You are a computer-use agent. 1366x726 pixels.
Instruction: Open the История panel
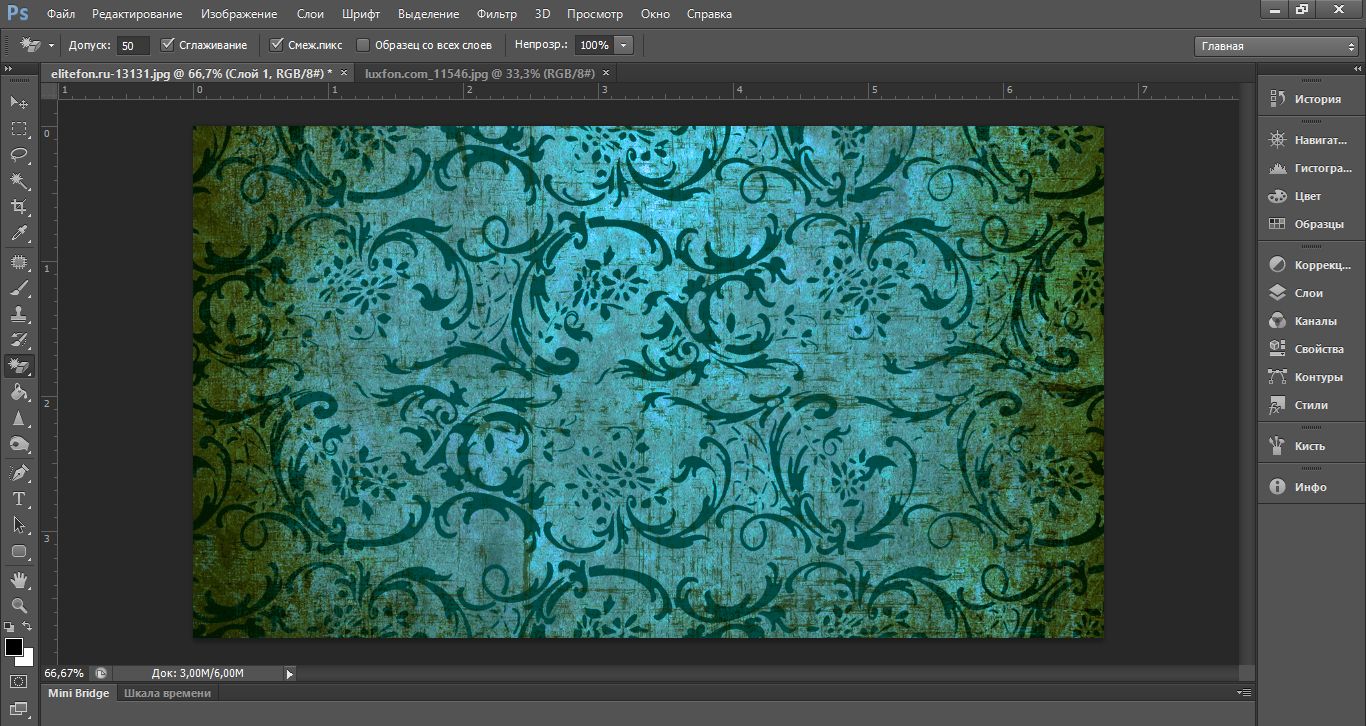[1311, 99]
